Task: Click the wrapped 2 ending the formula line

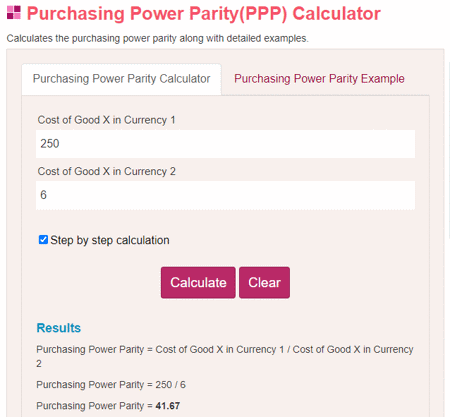Action: [39, 364]
